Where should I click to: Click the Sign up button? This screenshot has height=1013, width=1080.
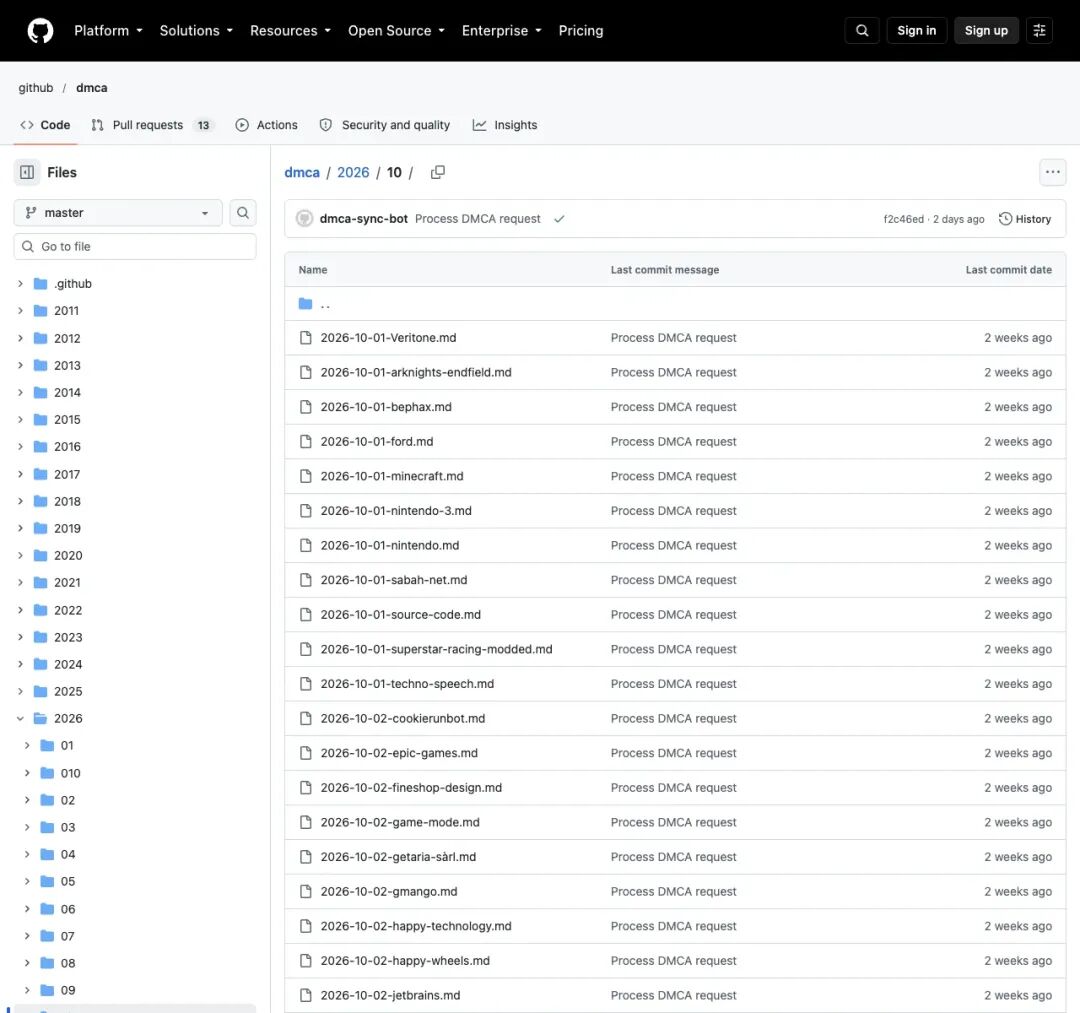pos(986,31)
